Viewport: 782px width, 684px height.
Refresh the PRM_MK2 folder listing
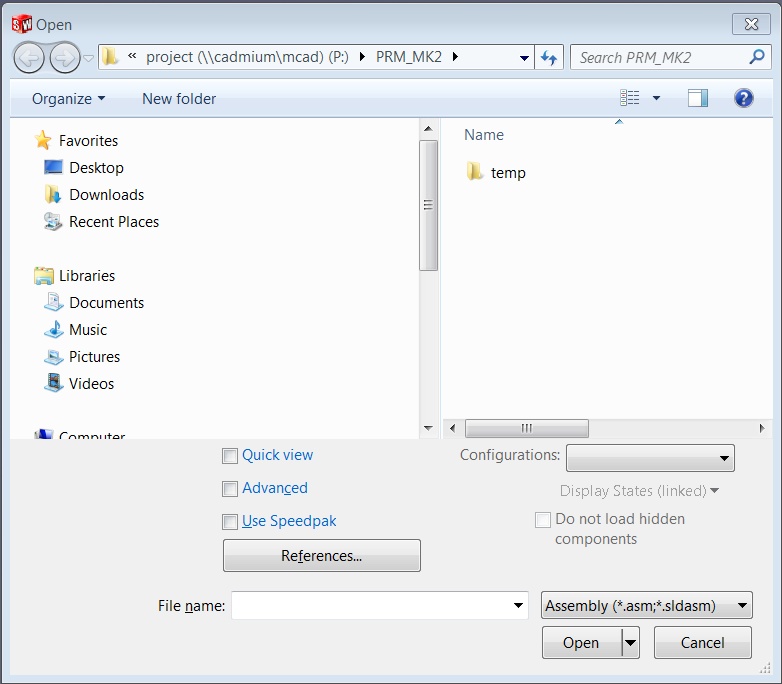click(549, 58)
